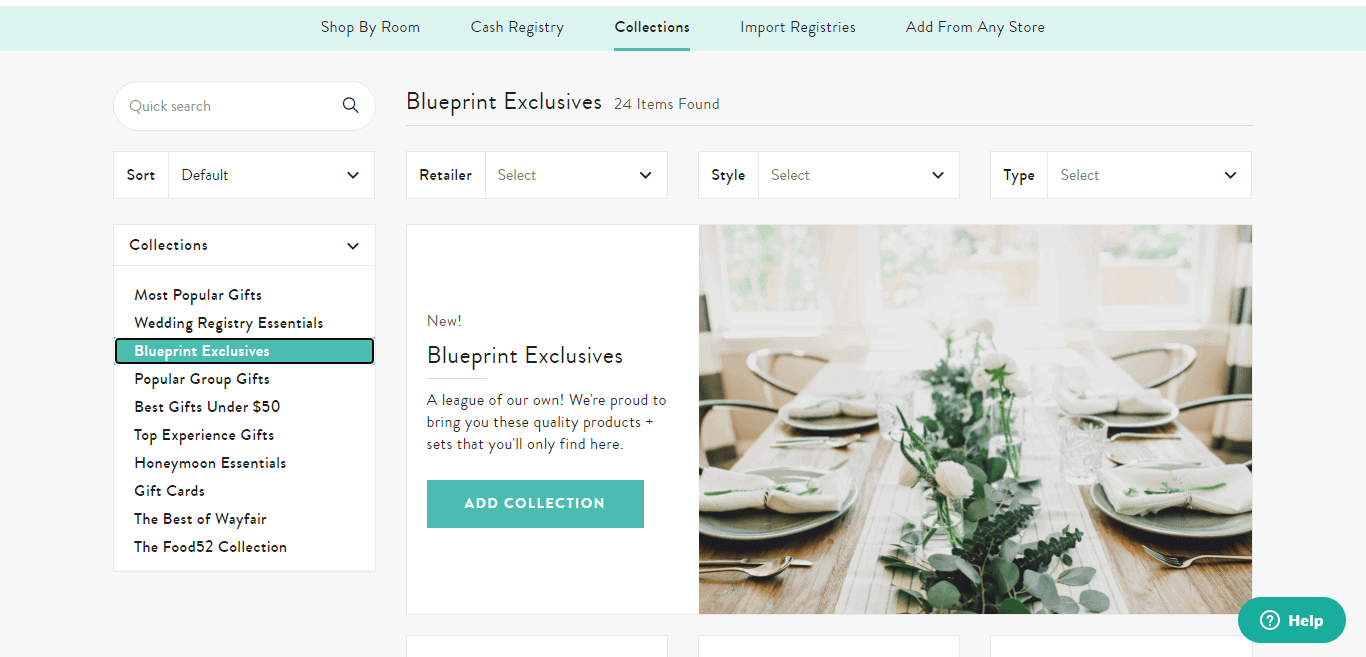Image resolution: width=1366 pixels, height=657 pixels.
Task: Click the table setting banner image
Action: pyautogui.click(x=975, y=419)
